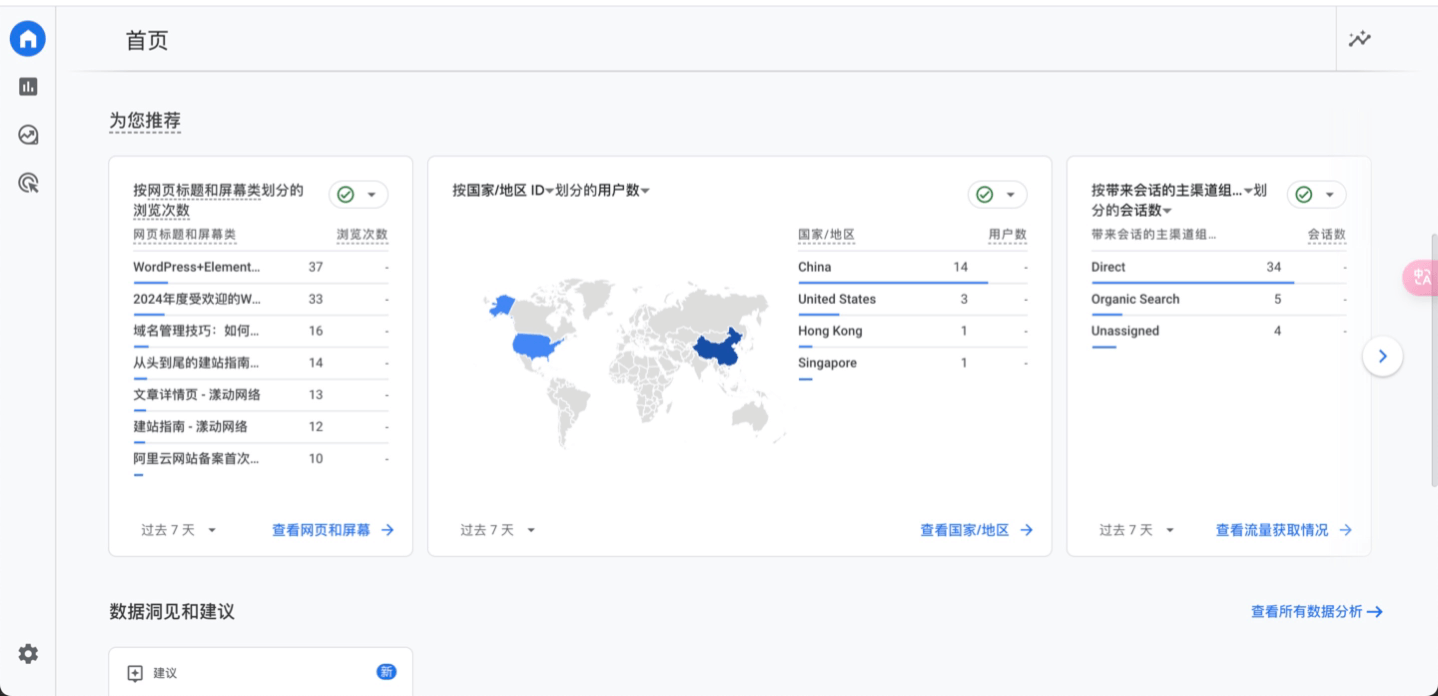The image size is (1438, 696).
Task: Open the 建议 suggestion card
Action: point(261,672)
